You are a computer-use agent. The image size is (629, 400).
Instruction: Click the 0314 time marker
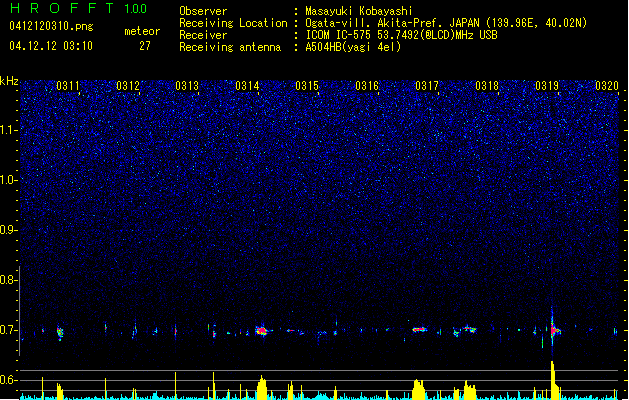point(247,86)
